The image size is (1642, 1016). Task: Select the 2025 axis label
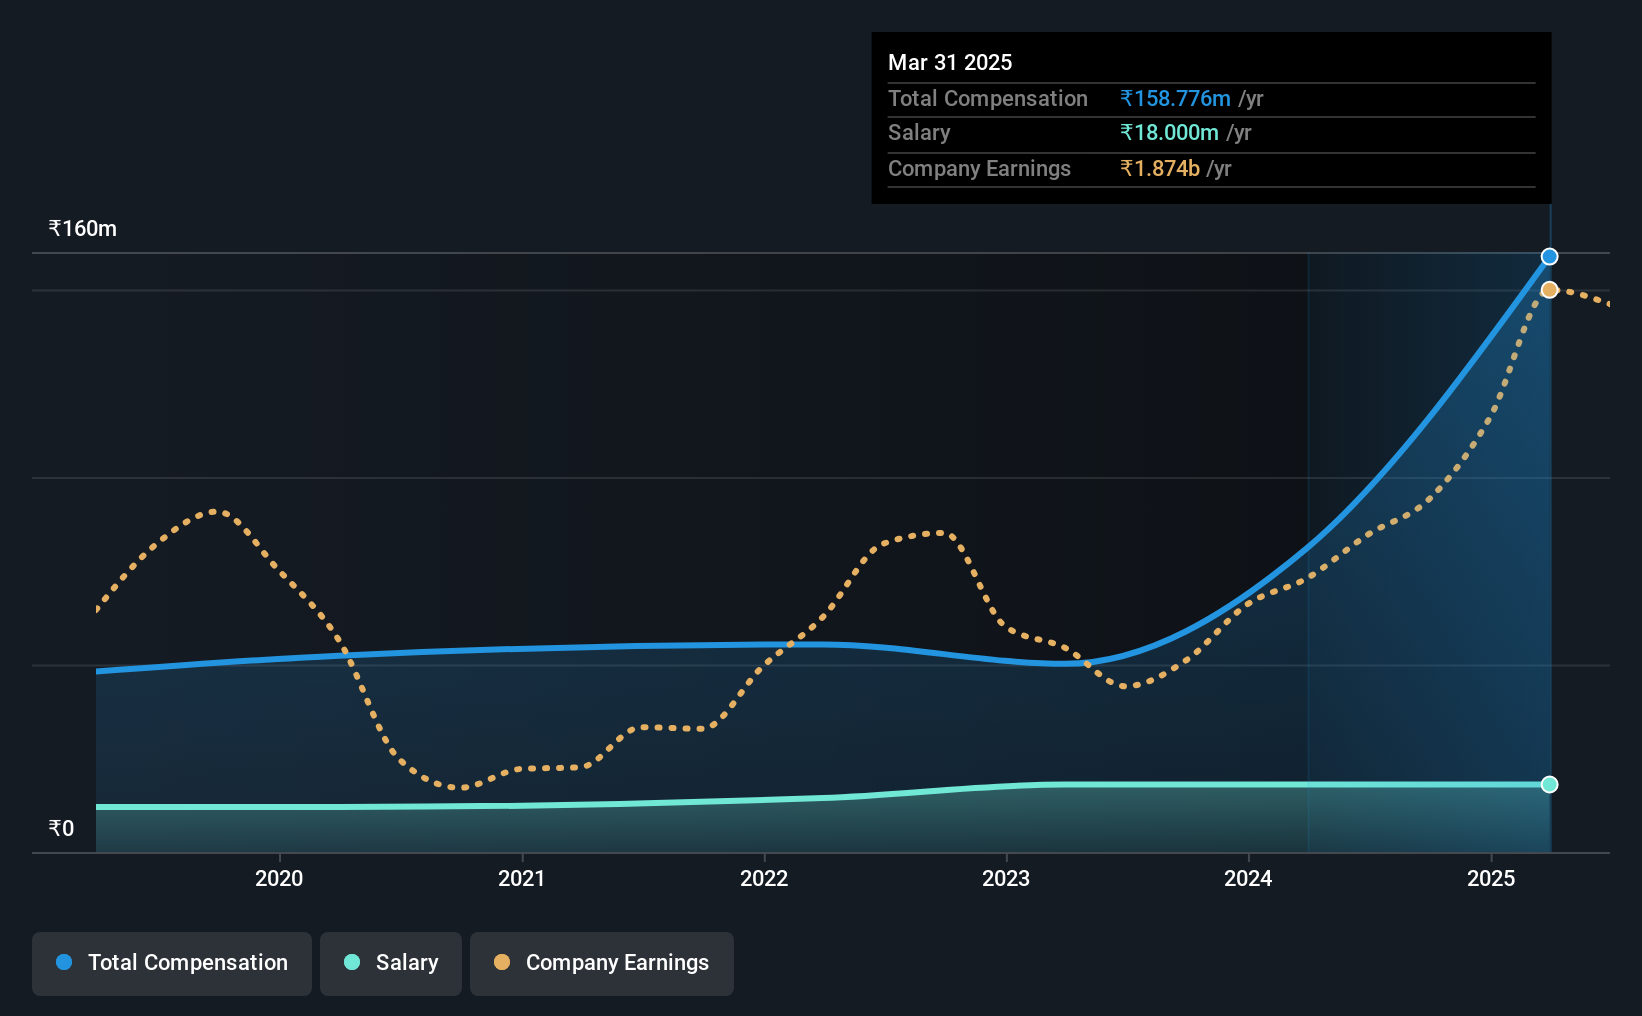1490,878
